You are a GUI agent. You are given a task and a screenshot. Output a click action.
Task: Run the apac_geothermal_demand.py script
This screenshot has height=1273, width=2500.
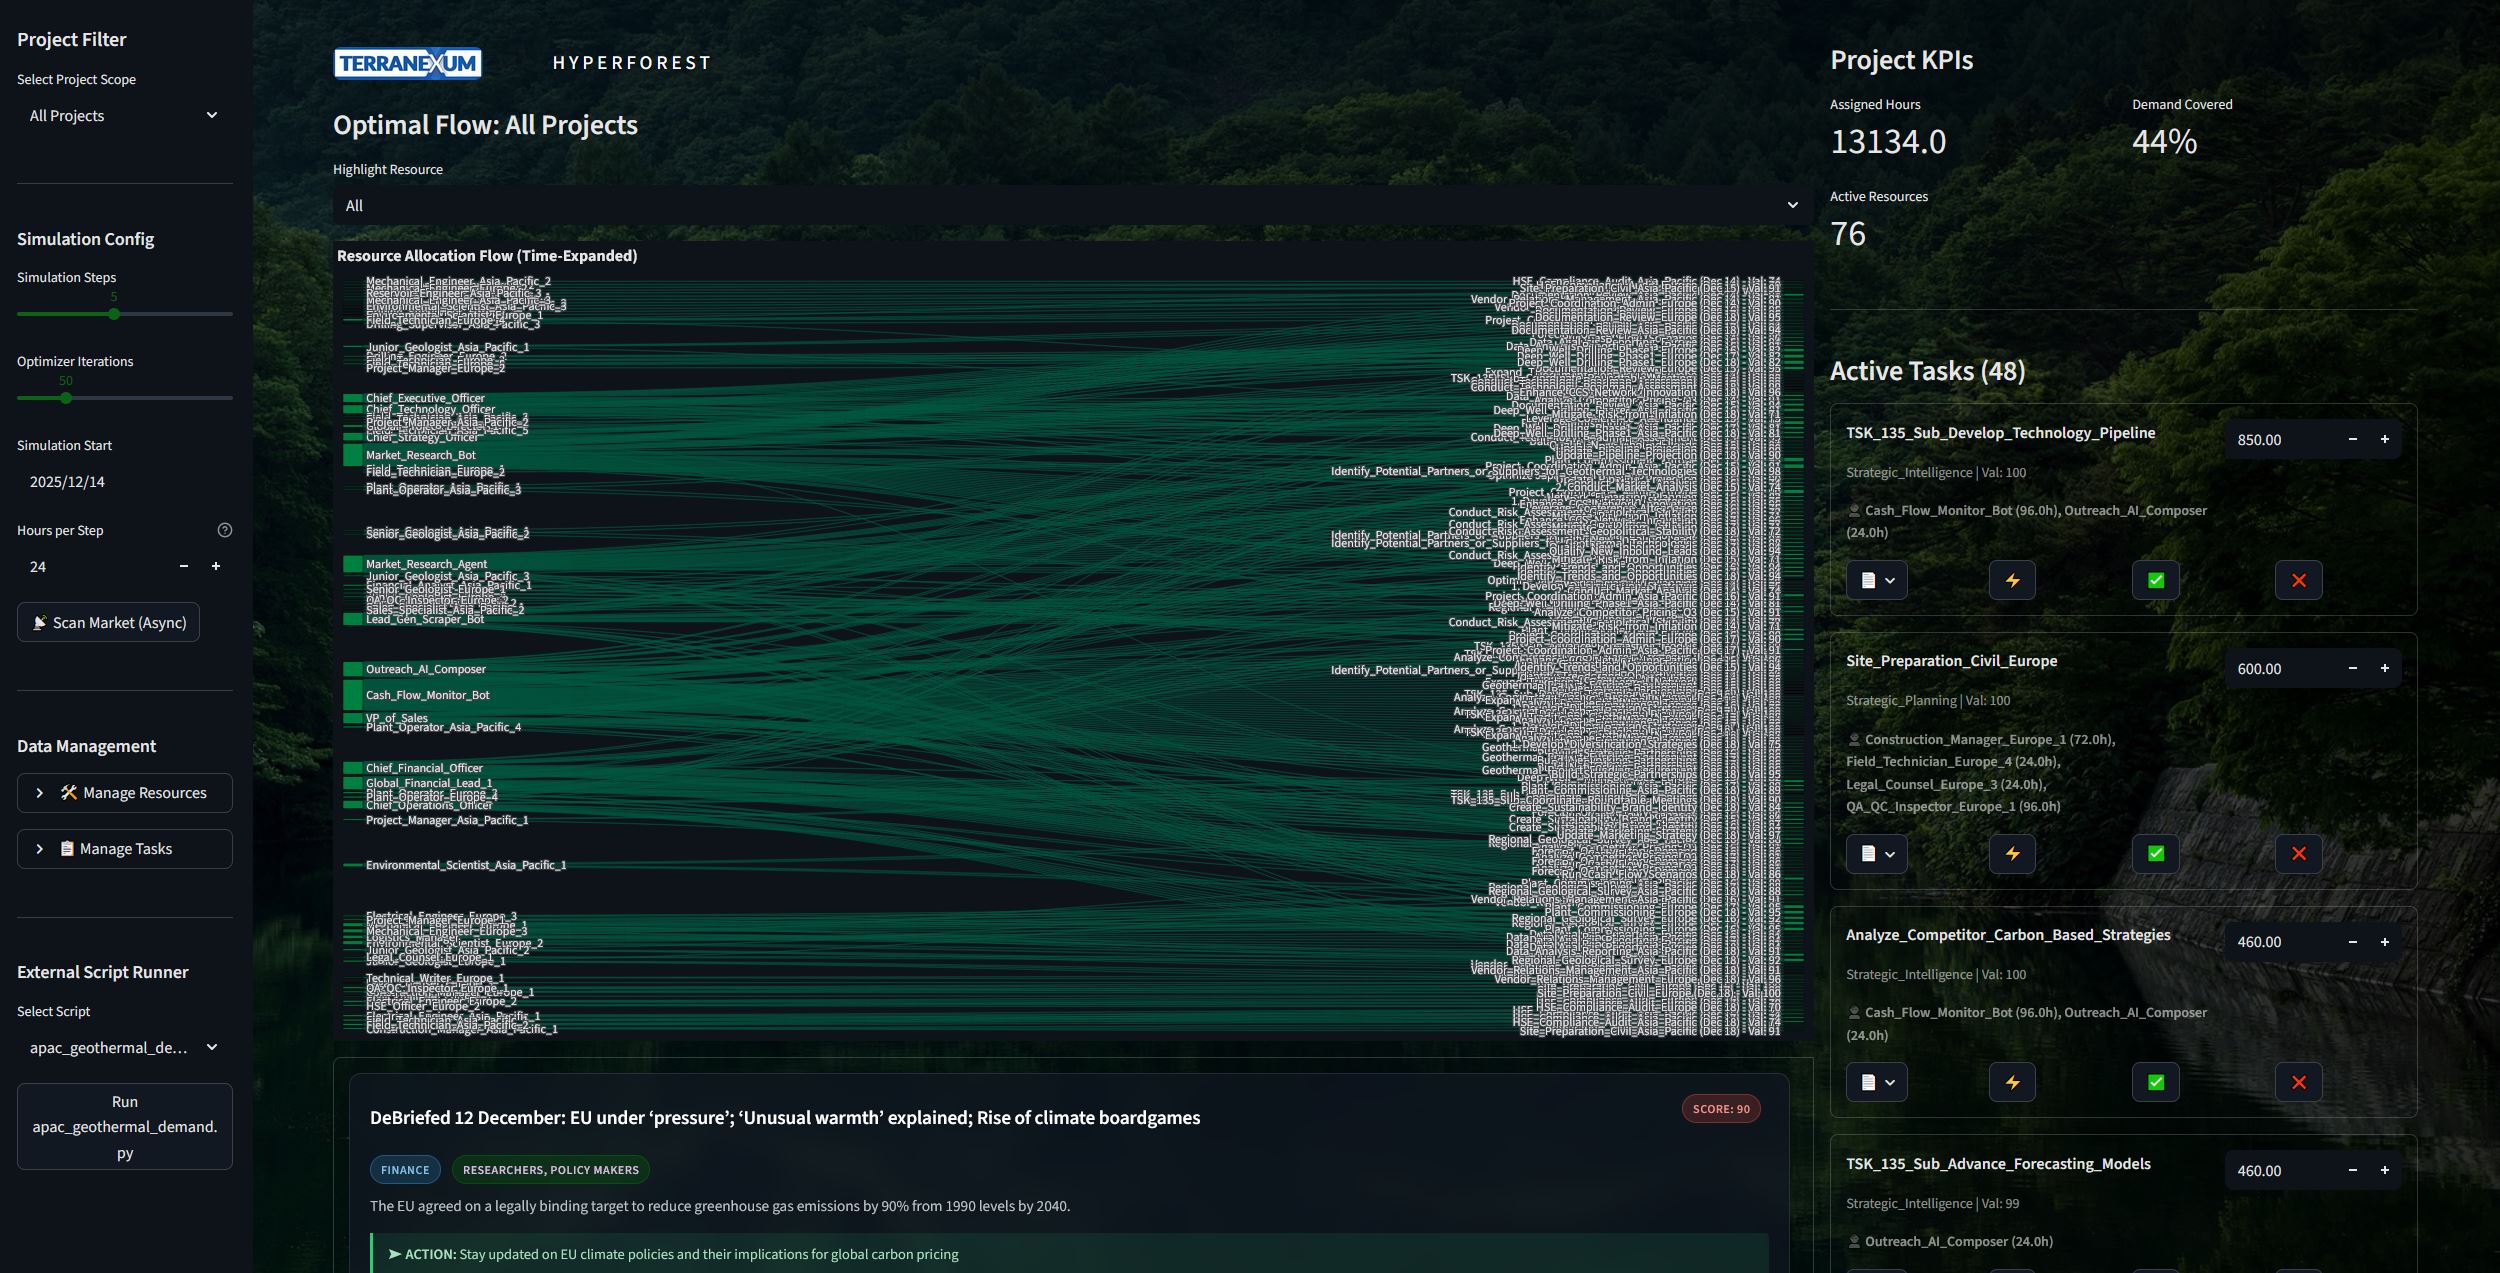tap(124, 1126)
